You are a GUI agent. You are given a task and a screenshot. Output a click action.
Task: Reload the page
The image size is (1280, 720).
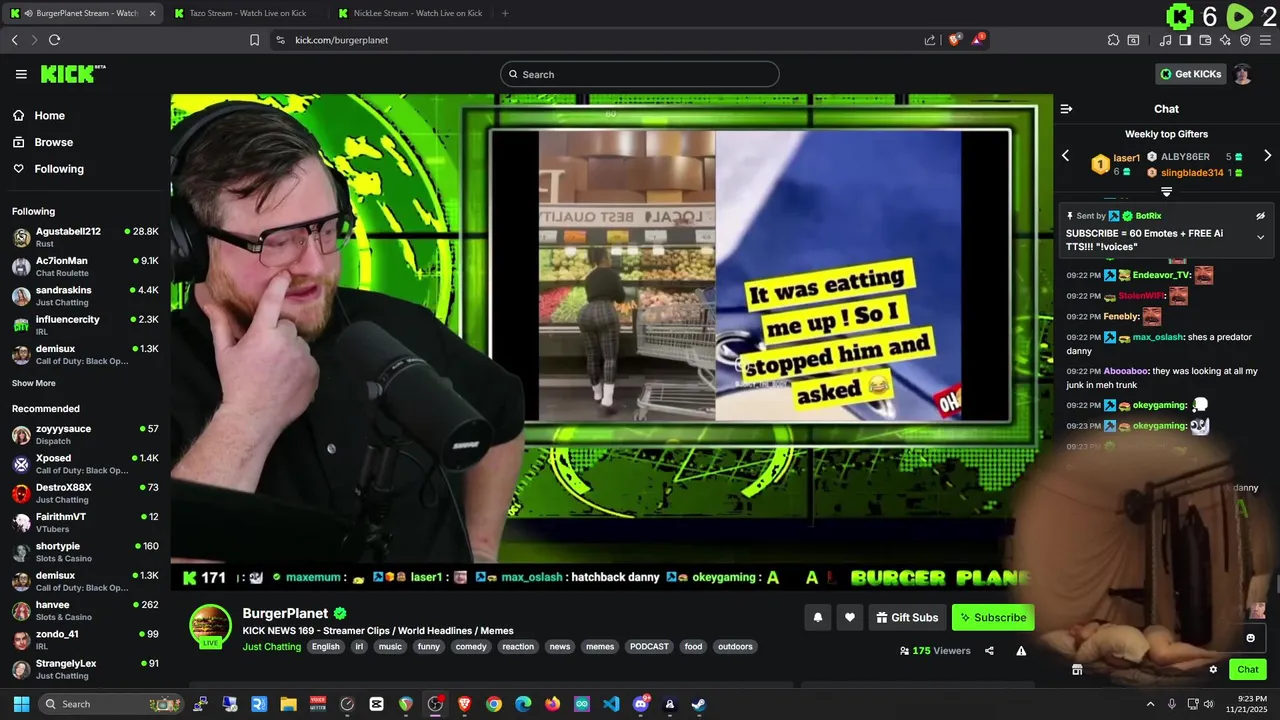click(x=54, y=40)
